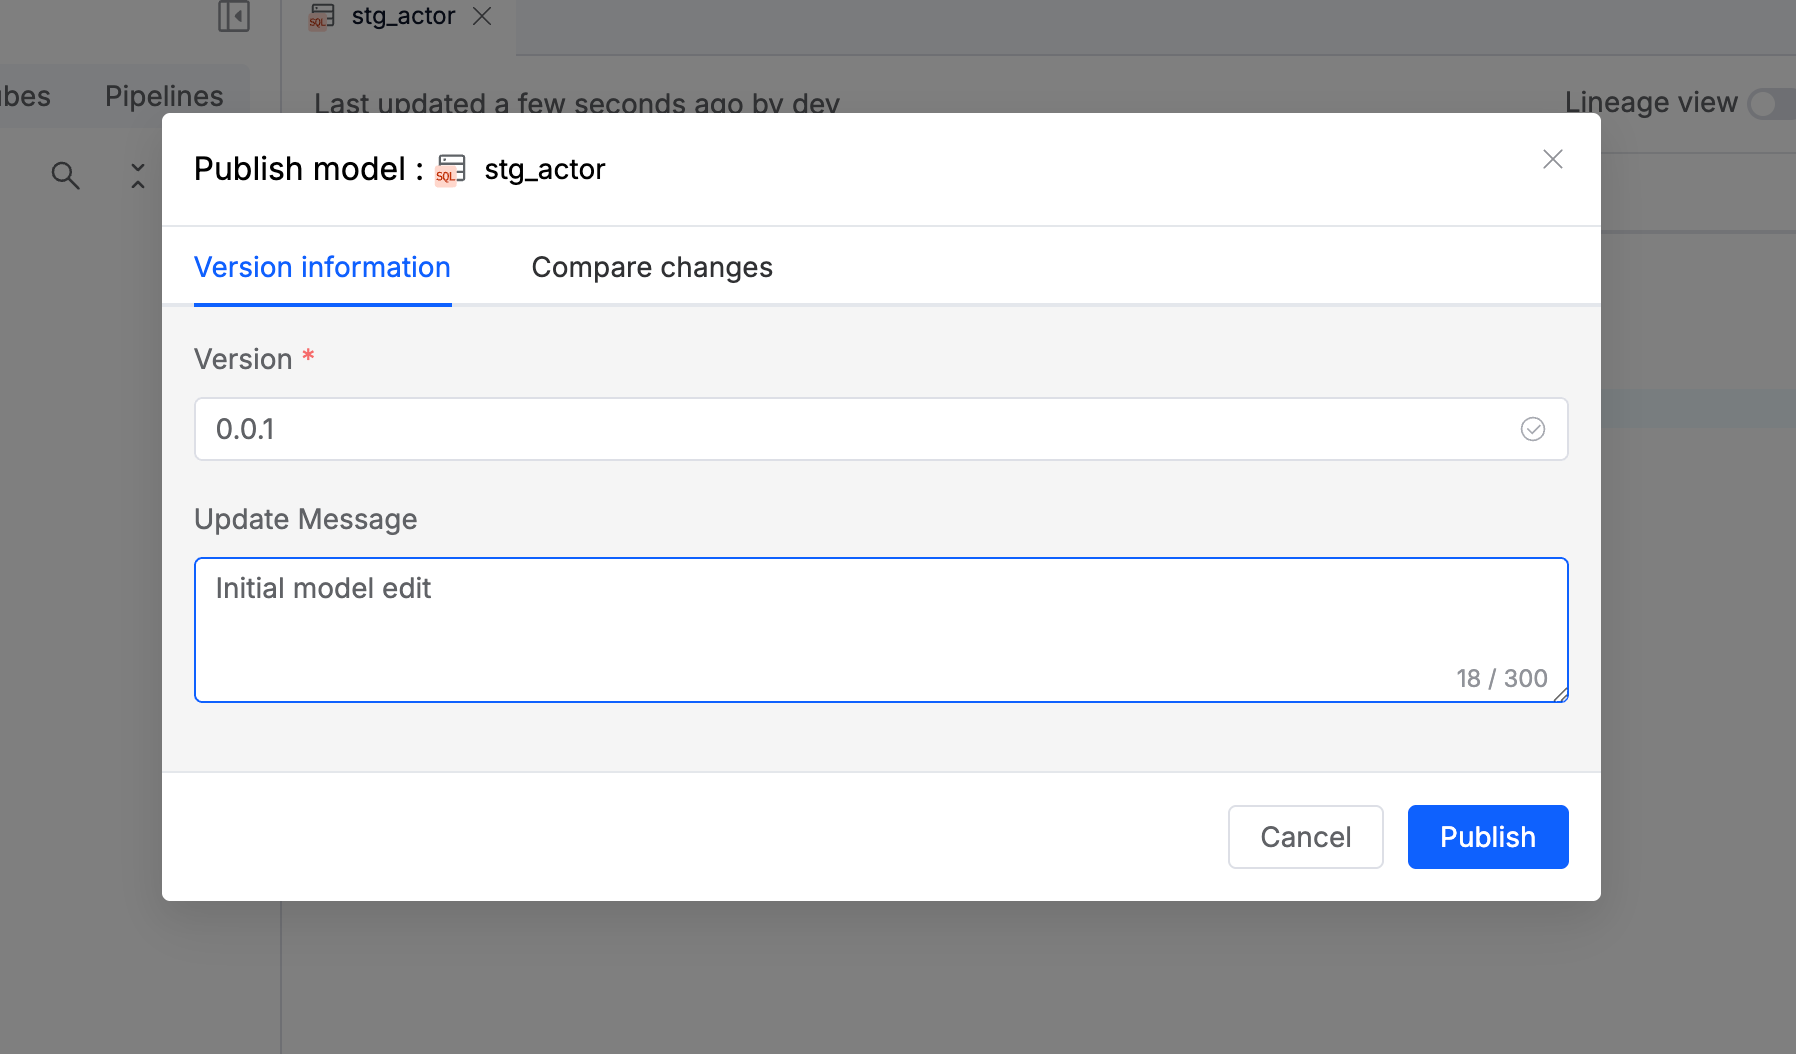The width and height of the screenshot is (1796, 1054).
Task: Click the sidebar collapse panel icon
Action: tap(234, 16)
